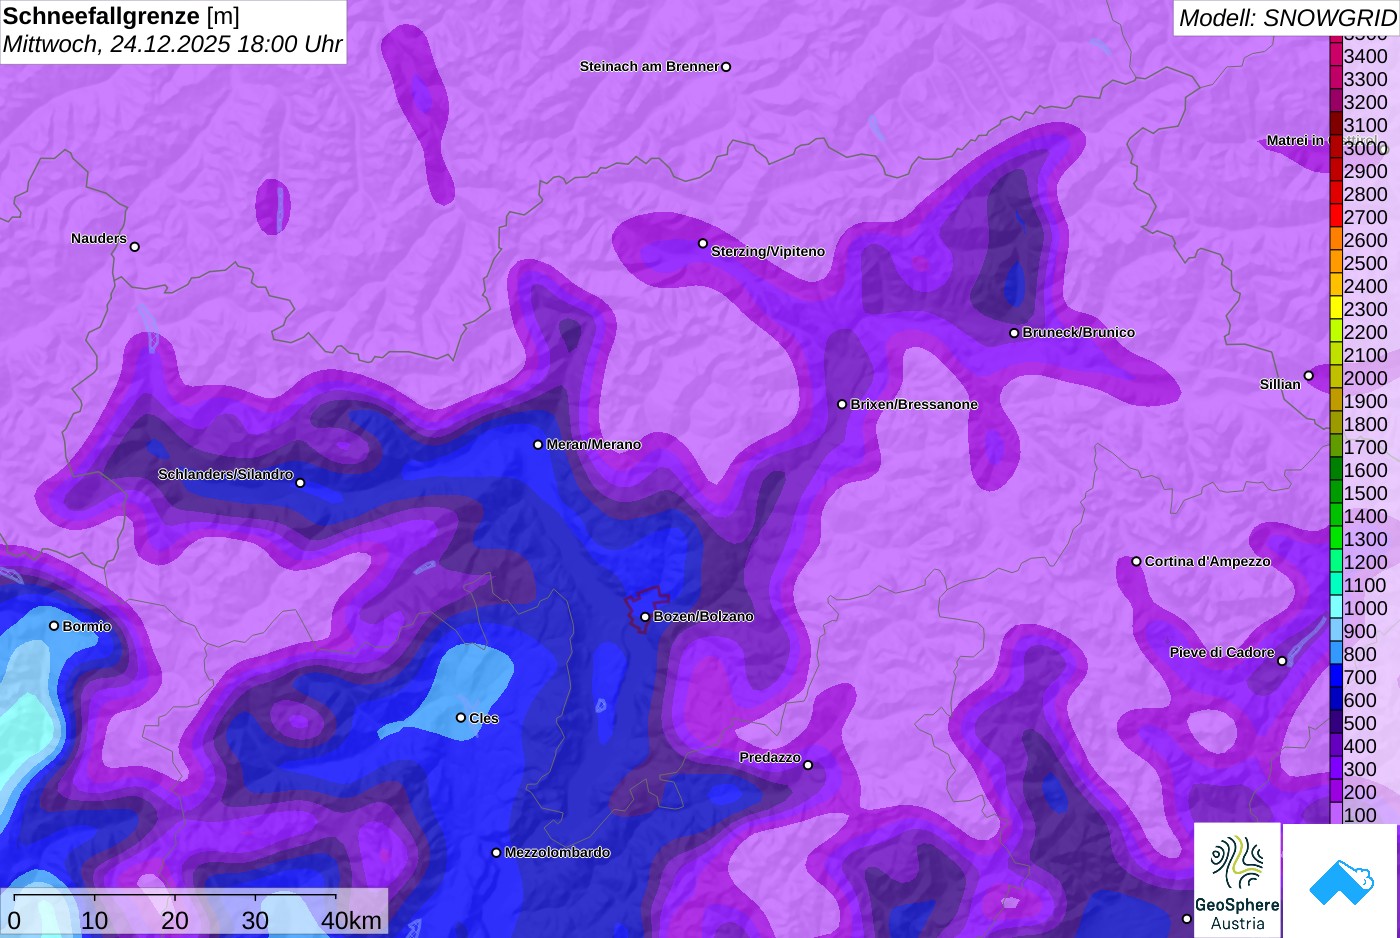Click the Schlanders/Silandro location marker
Screen dimensions: 1400x938
(x=300, y=483)
